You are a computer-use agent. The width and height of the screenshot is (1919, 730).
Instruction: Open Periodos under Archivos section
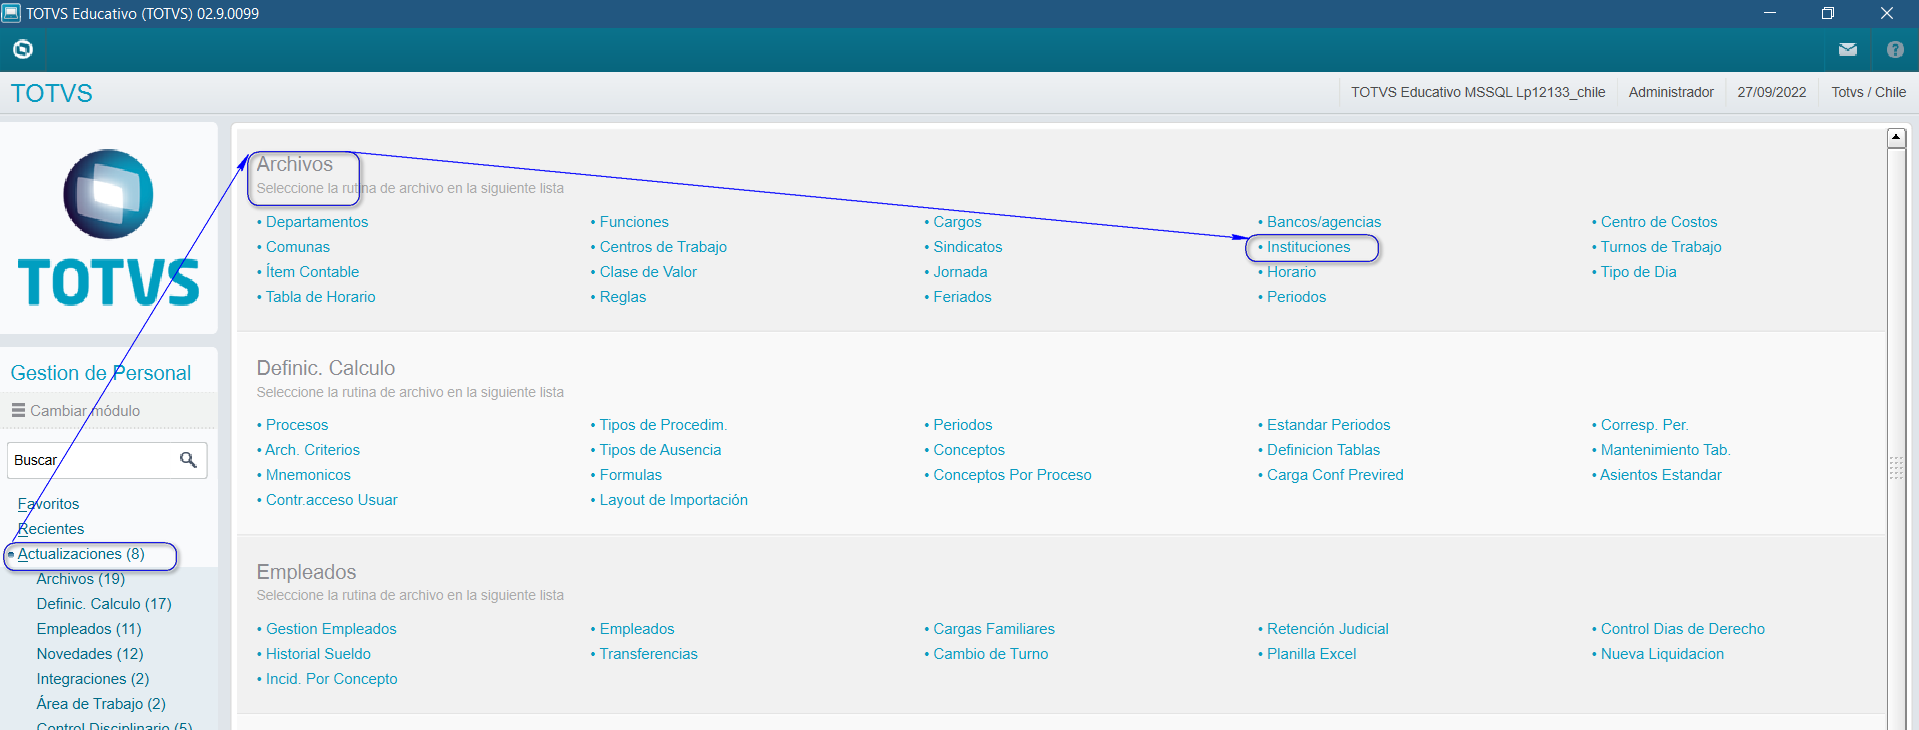point(1296,297)
